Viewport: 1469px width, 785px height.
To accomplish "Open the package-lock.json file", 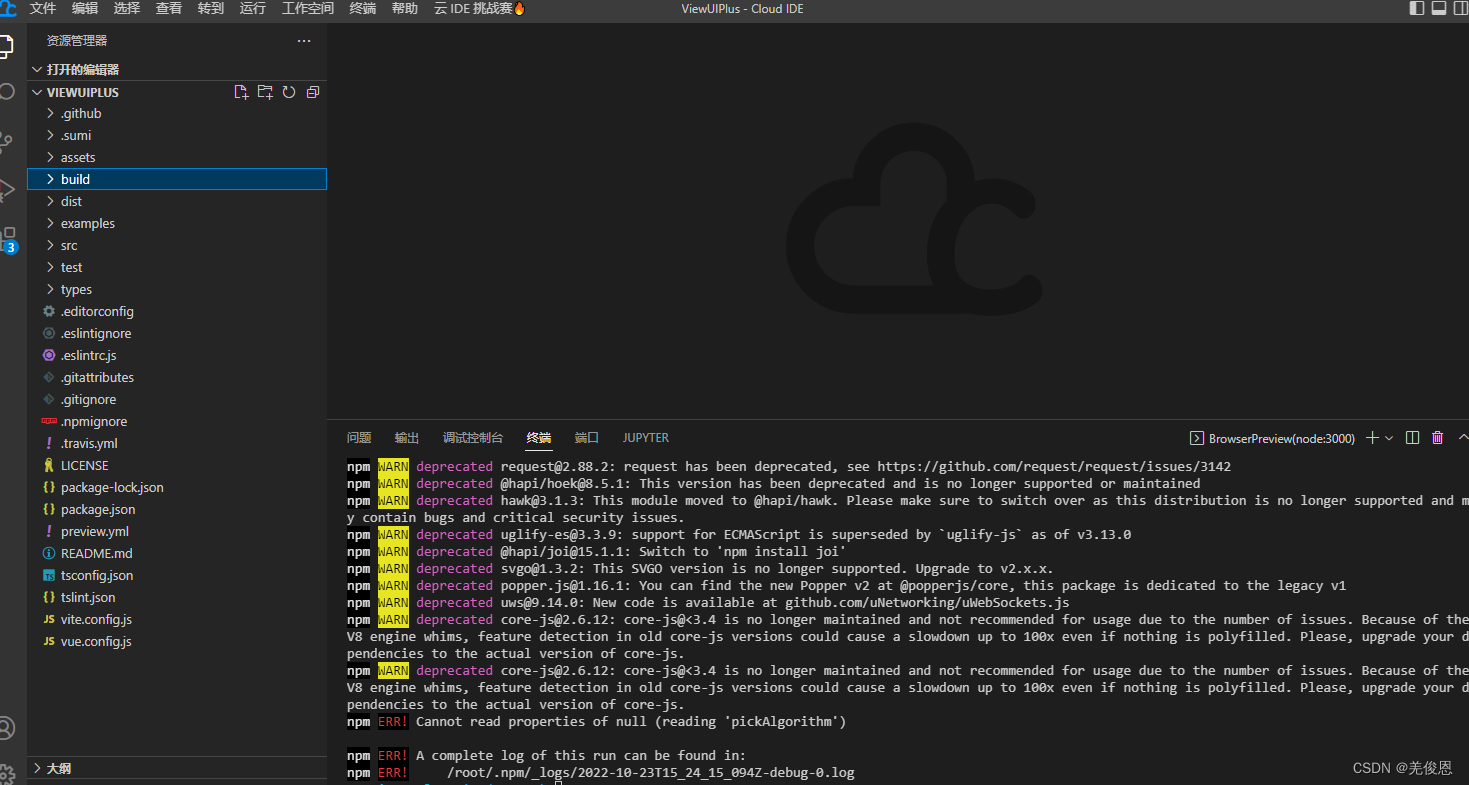I will 177,488.
